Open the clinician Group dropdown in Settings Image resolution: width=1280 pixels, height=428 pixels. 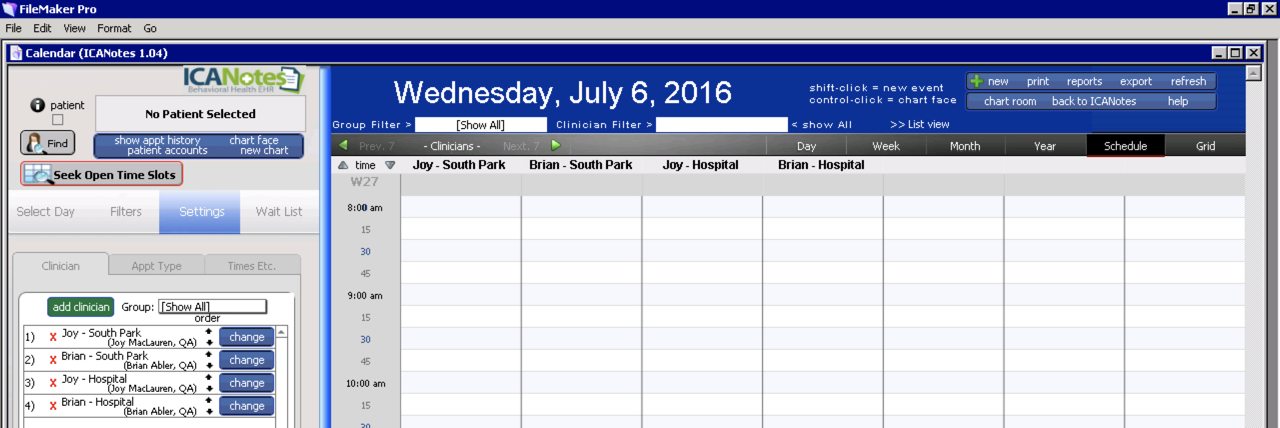213,307
